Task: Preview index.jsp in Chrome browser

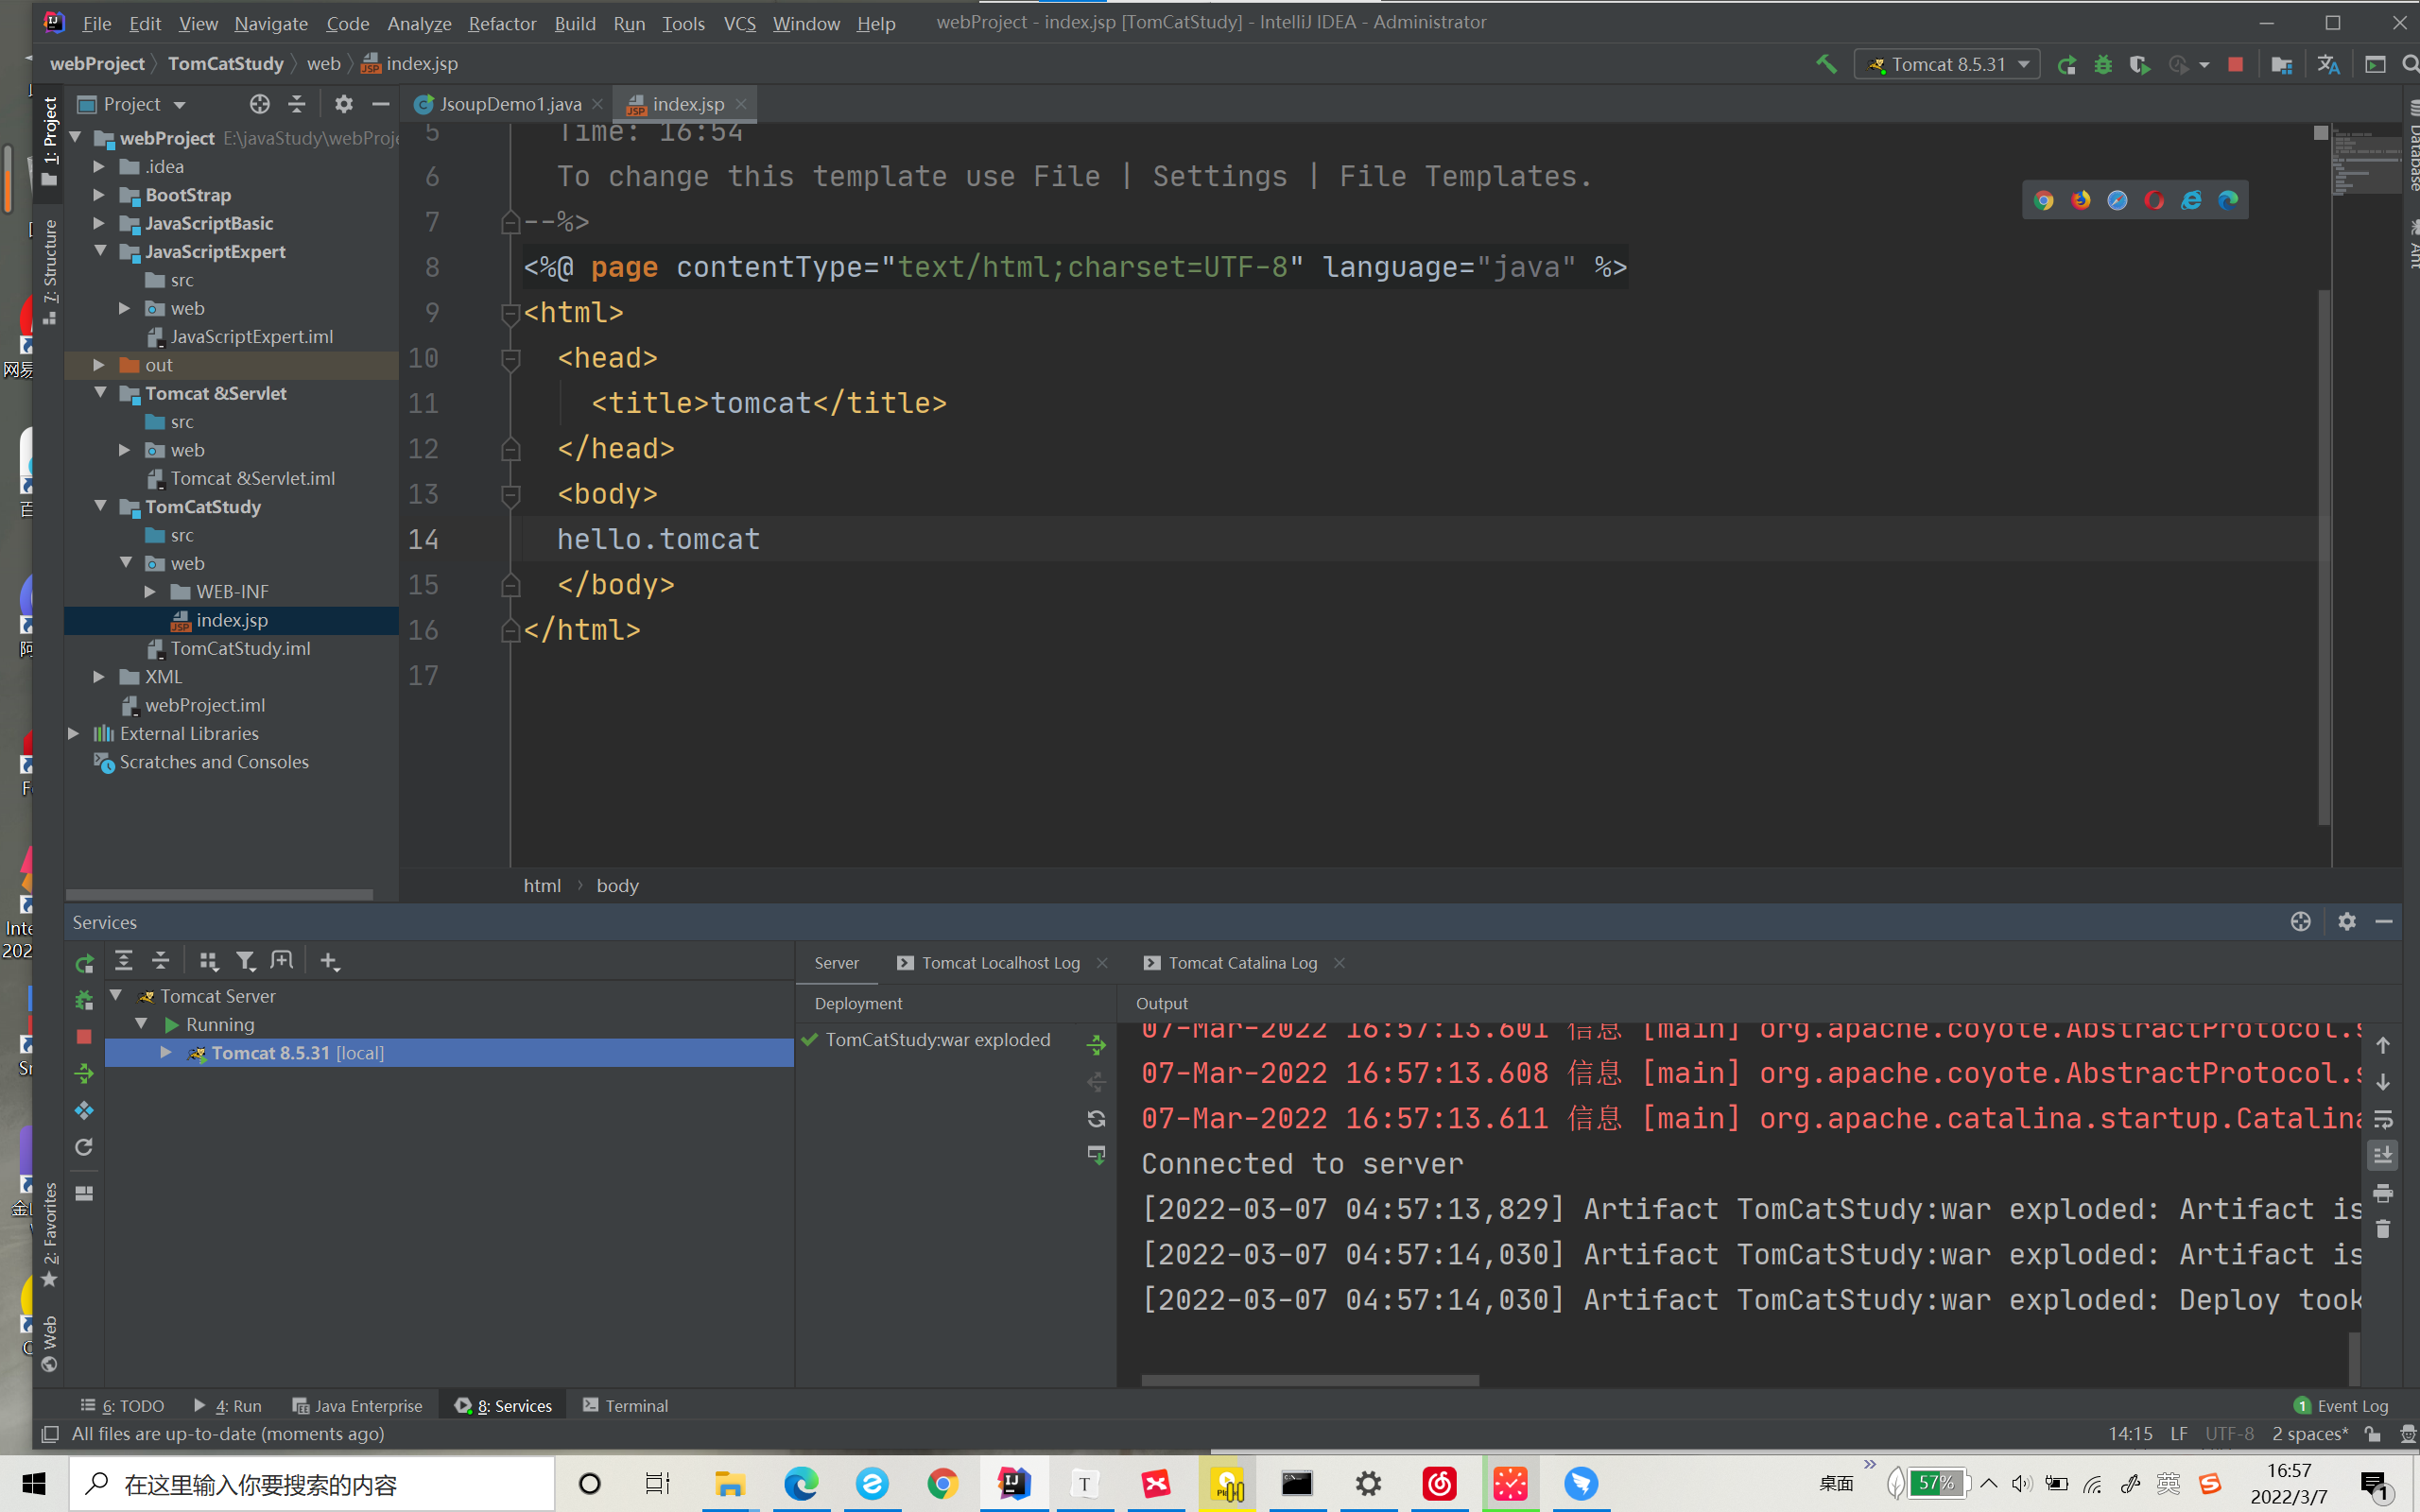Action: (x=2044, y=200)
